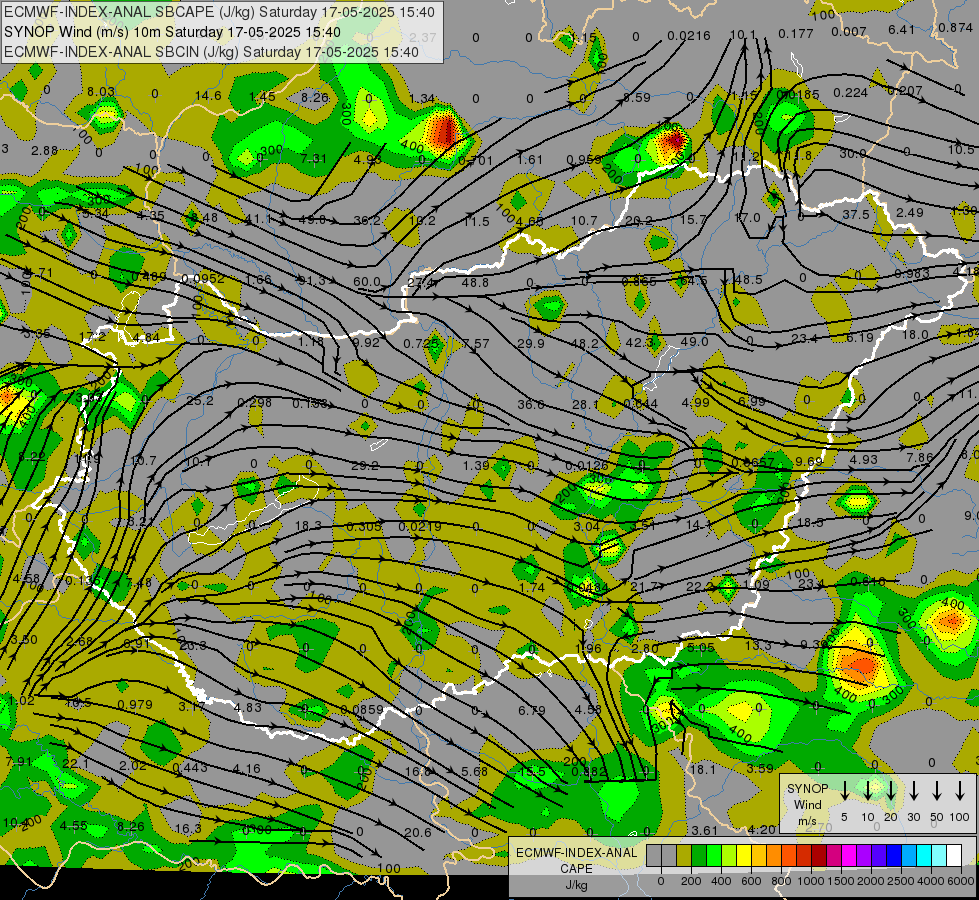Select the map value 9.69
979x900 pixels.
tap(809, 462)
